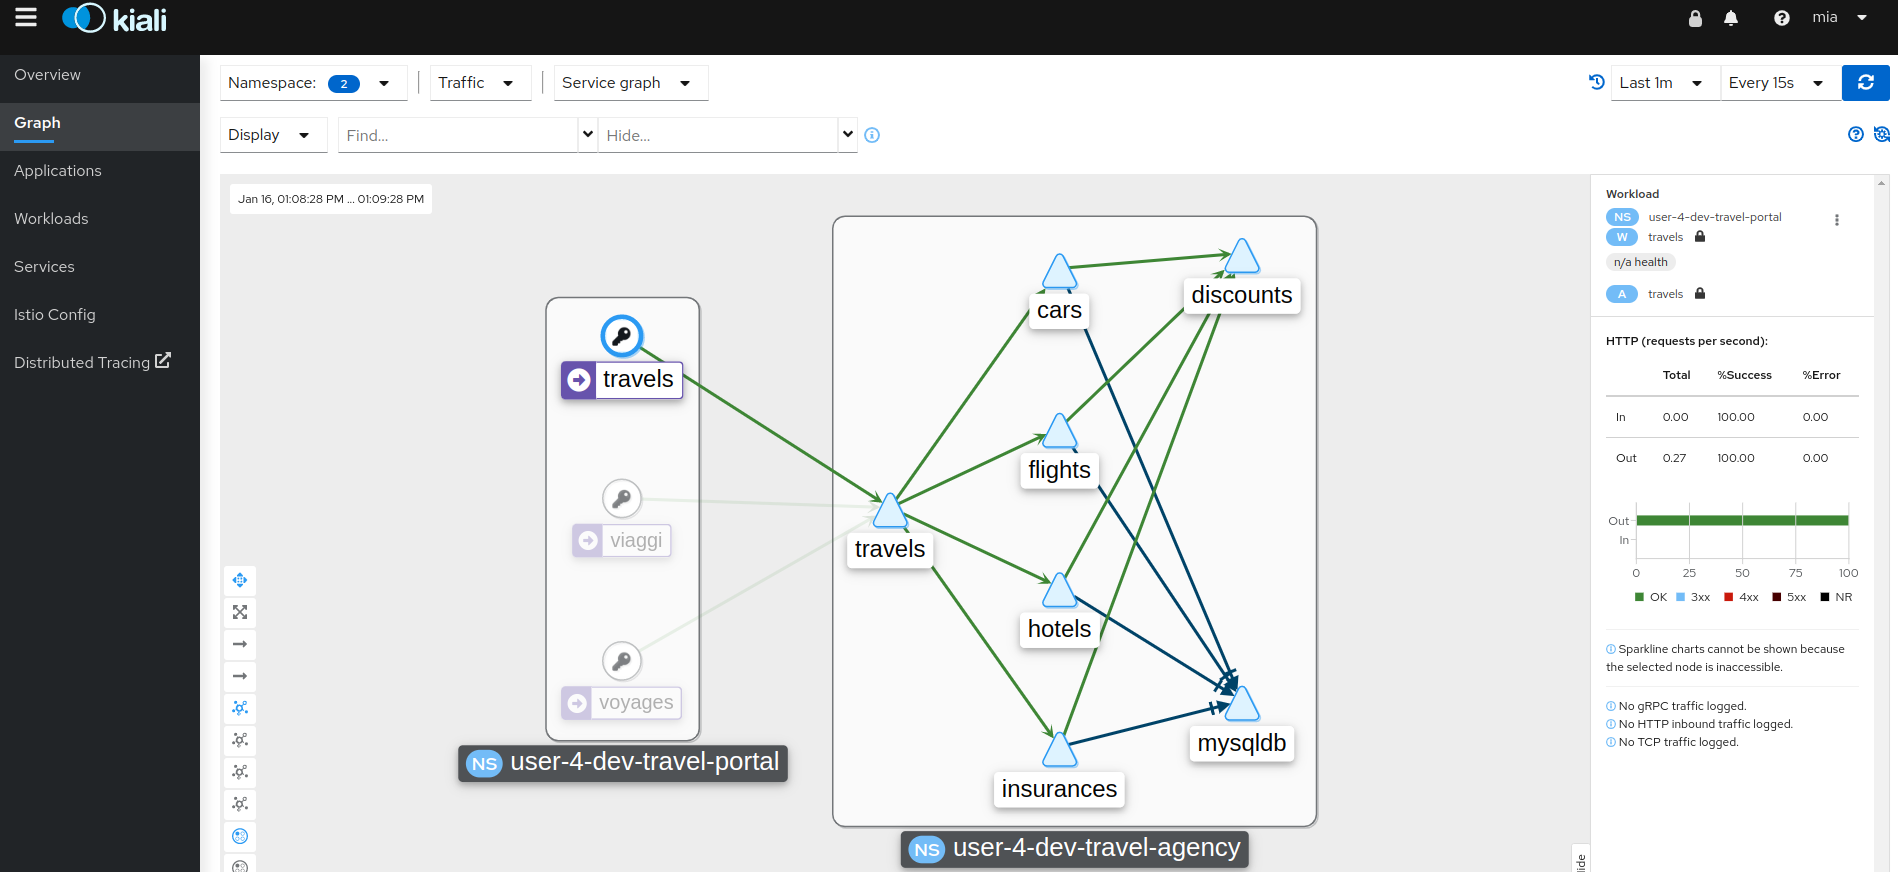Image resolution: width=1898 pixels, height=872 pixels.
Task: Toggle the drag mode button
Action: (240, 580)
